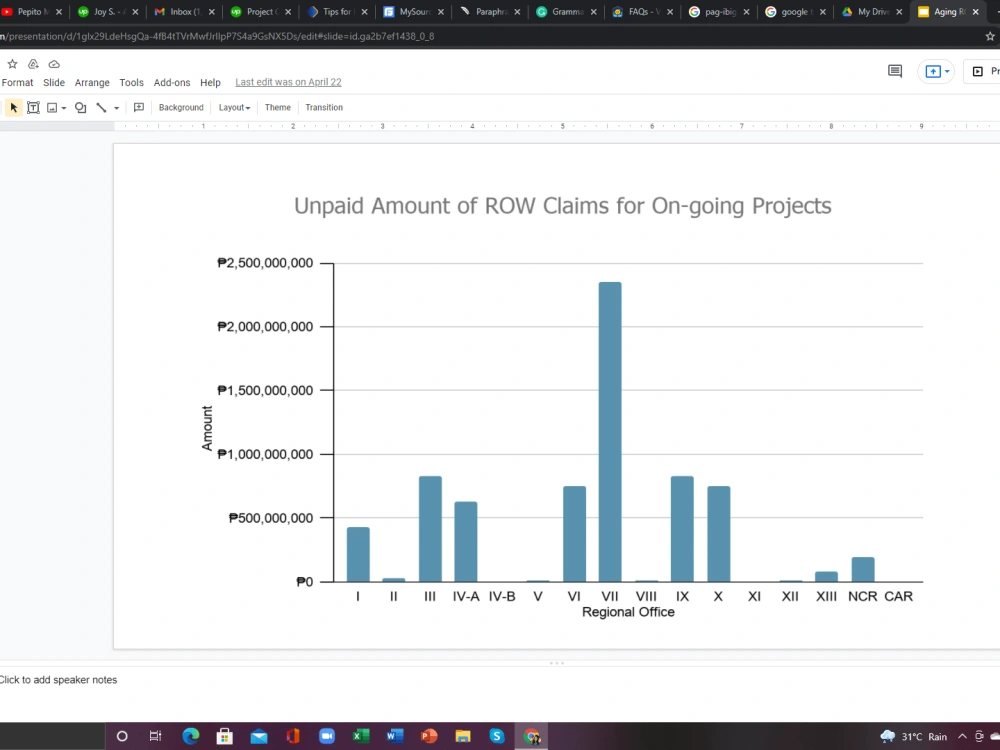Click the present to a meeting icon

(933, 71)
